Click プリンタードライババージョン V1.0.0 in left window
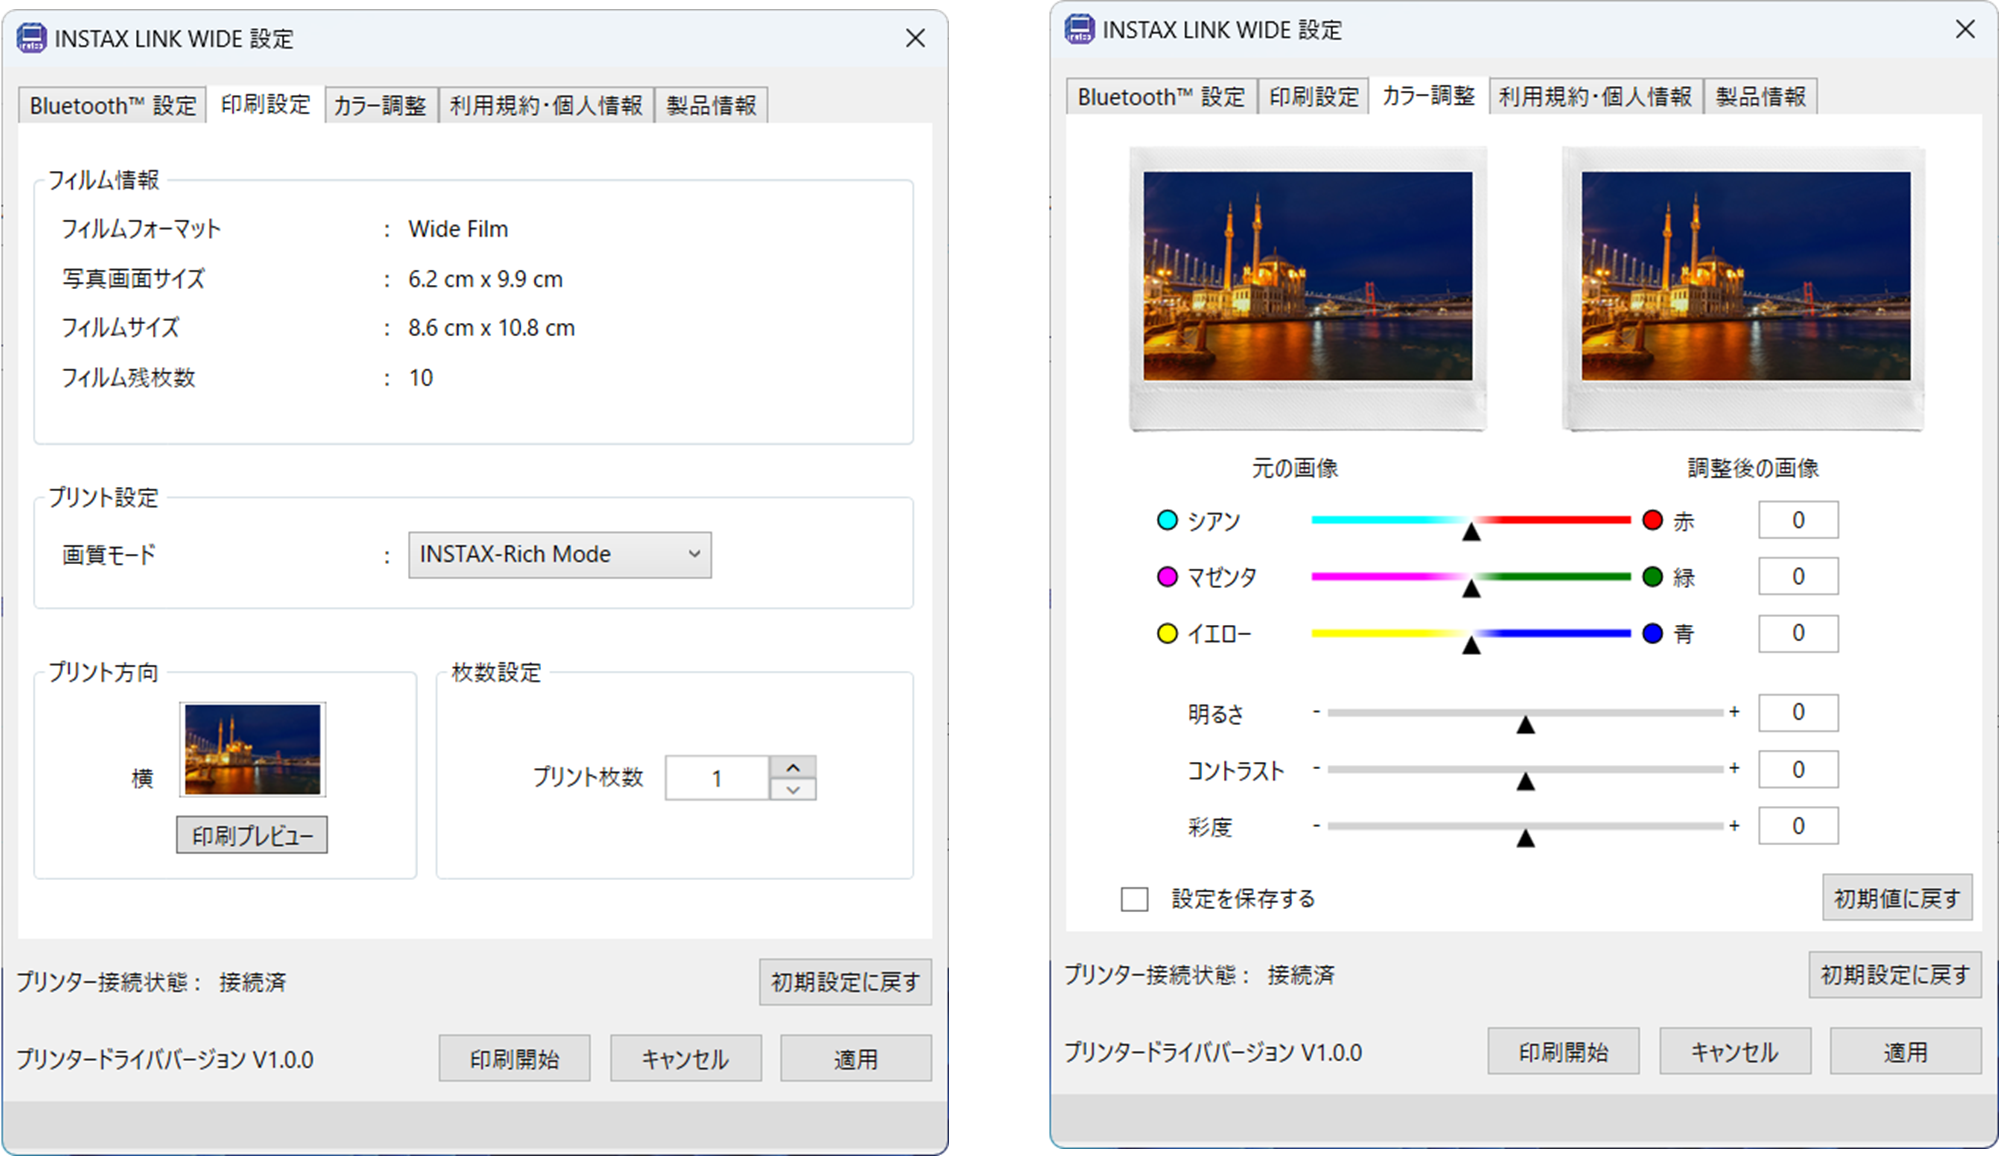Viewport: 1999px width, 1156px height. 165,1059
